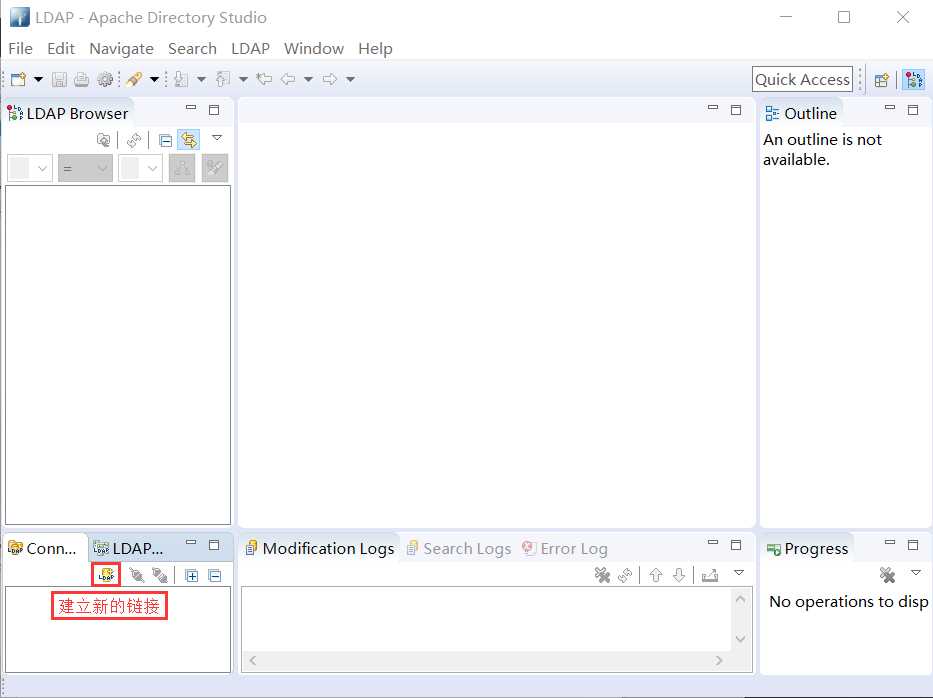Click Collapse All in Connections panel
Viewport: 933px width, 698px height.
215,575
